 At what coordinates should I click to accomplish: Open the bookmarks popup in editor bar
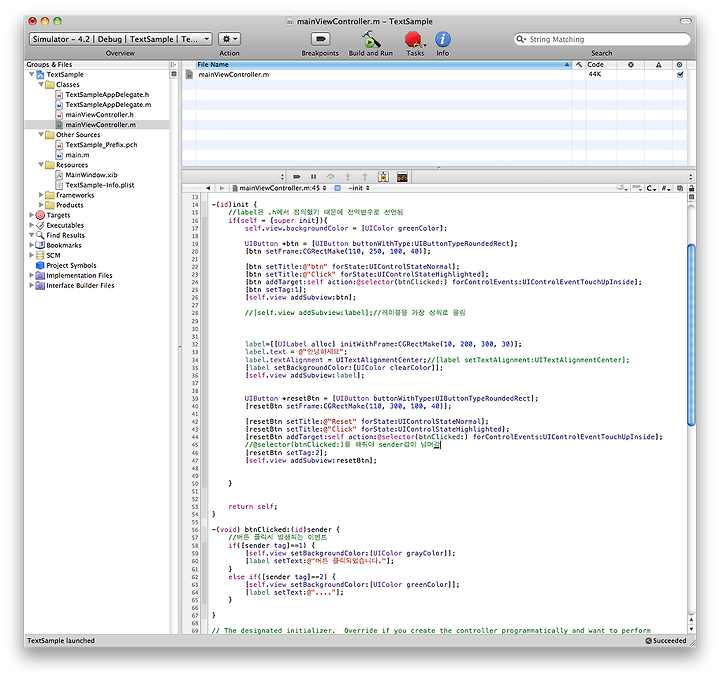623,188
